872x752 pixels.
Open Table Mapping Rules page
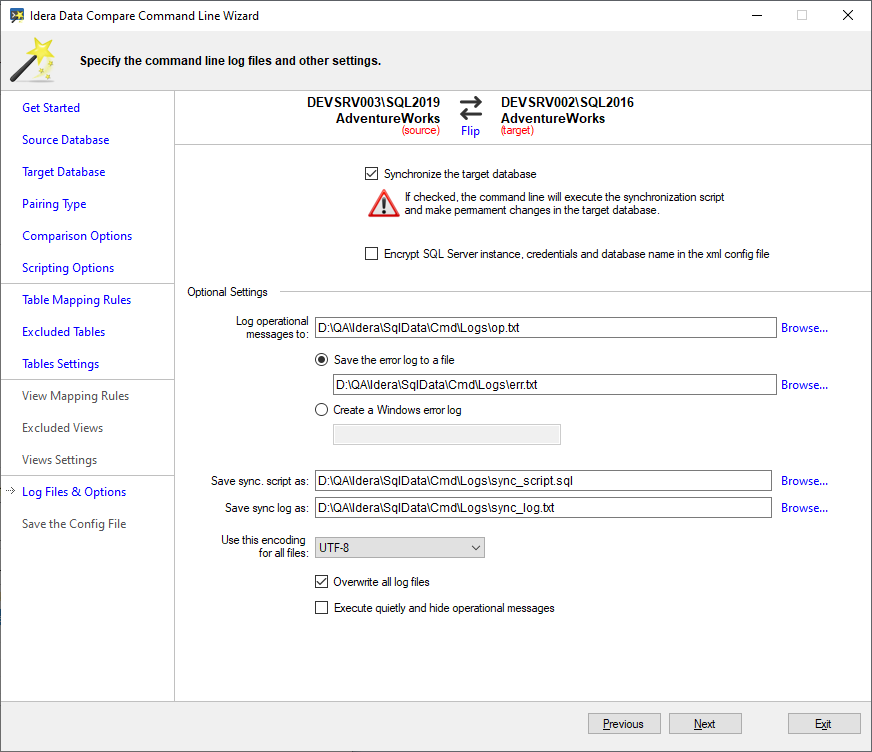[77, 300]
